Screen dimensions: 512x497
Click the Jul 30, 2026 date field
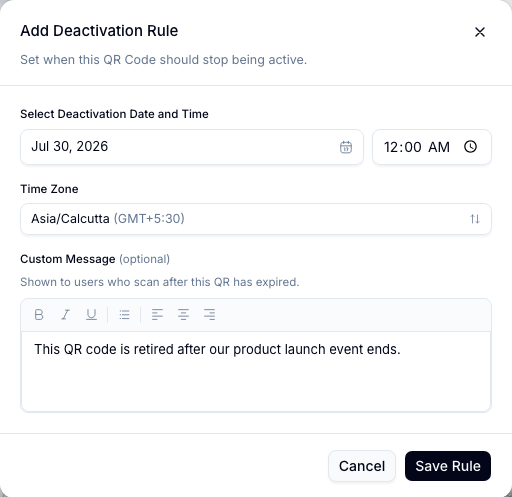click(x=192, y=147)
